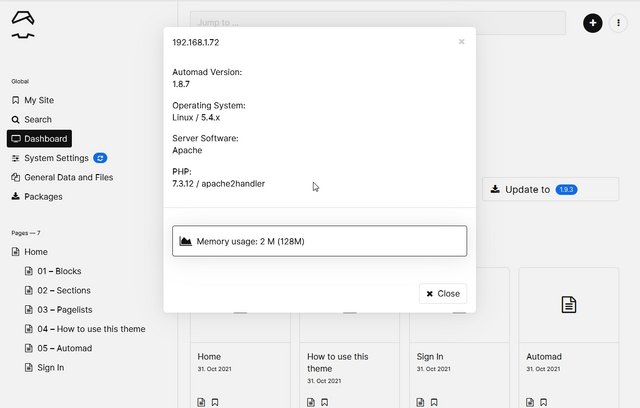Viewport: 640px width, 408px height.
Task: Click the 192.168.1.72 dialog title
Action: [196, 42]
